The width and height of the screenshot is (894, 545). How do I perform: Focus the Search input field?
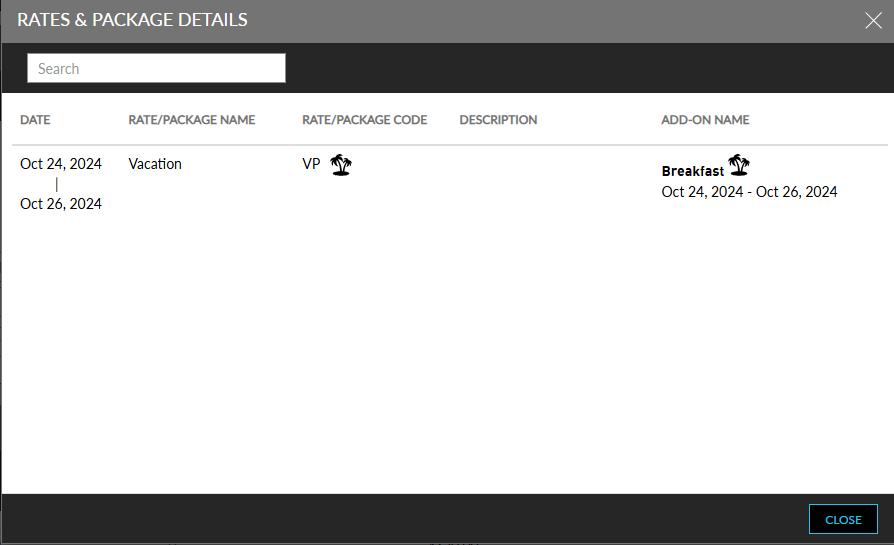[156, 68]
